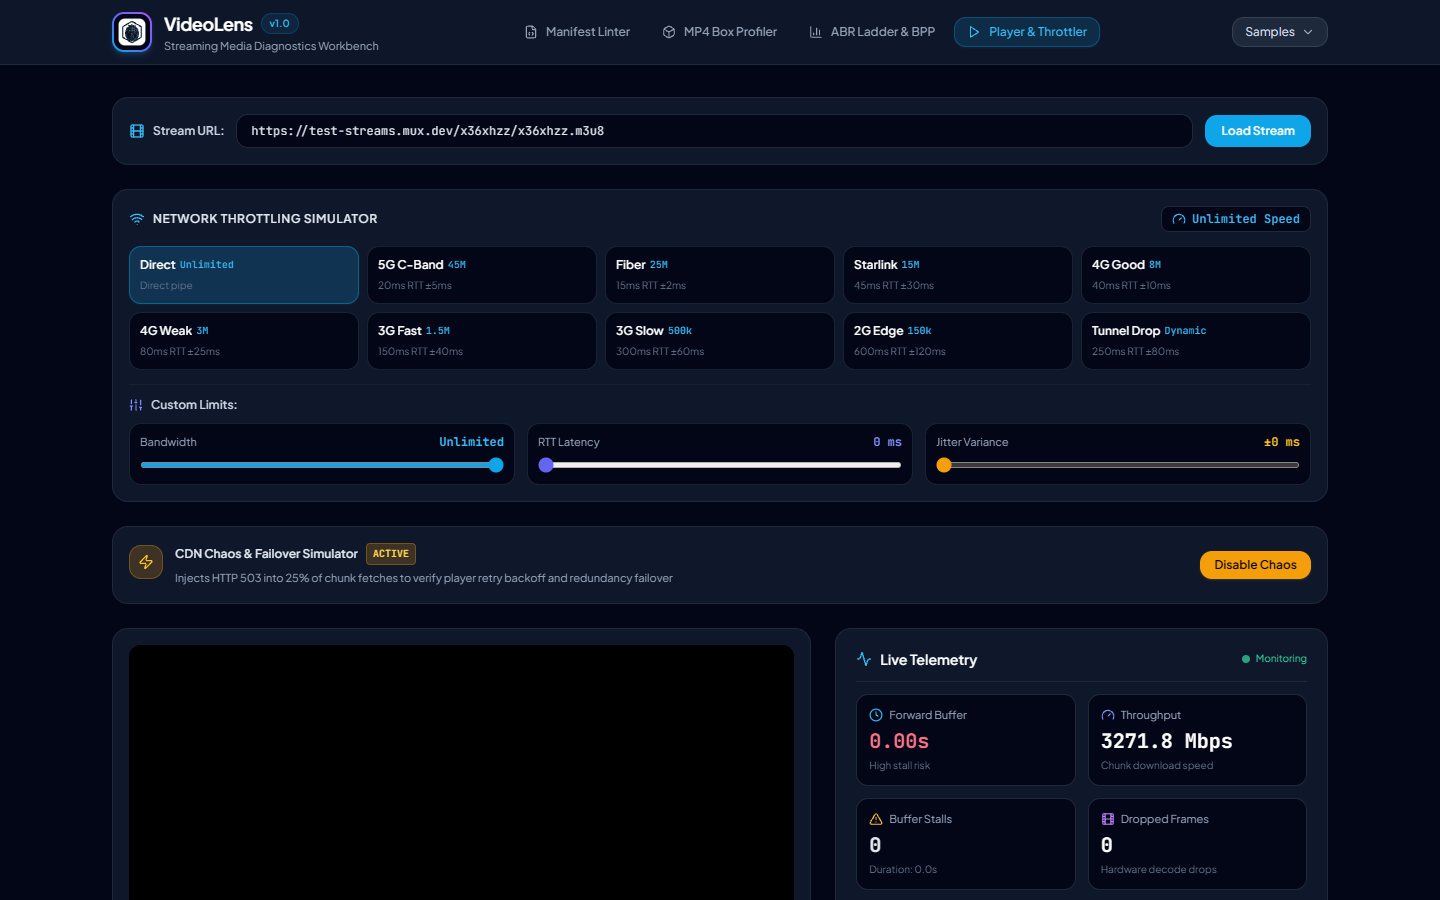This screenshot has width=1440, height=900.
Task: Click the Load Stream button
Action: click(x=1258, y=131)
